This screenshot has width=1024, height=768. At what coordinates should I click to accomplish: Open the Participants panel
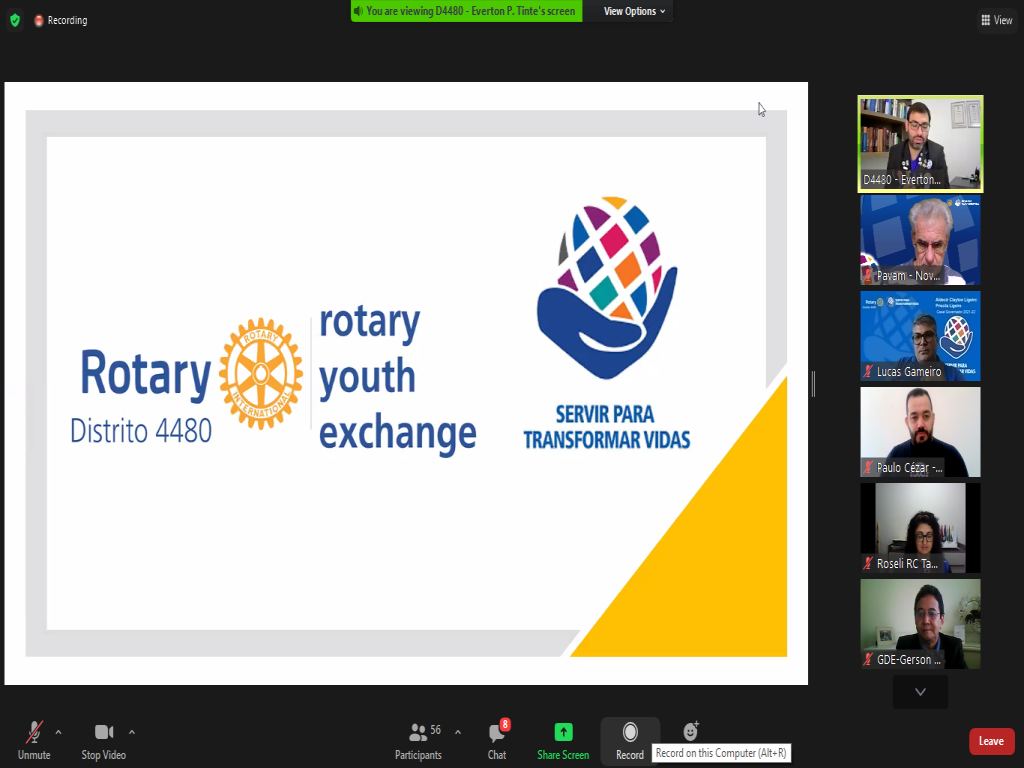tap(419, 739)
